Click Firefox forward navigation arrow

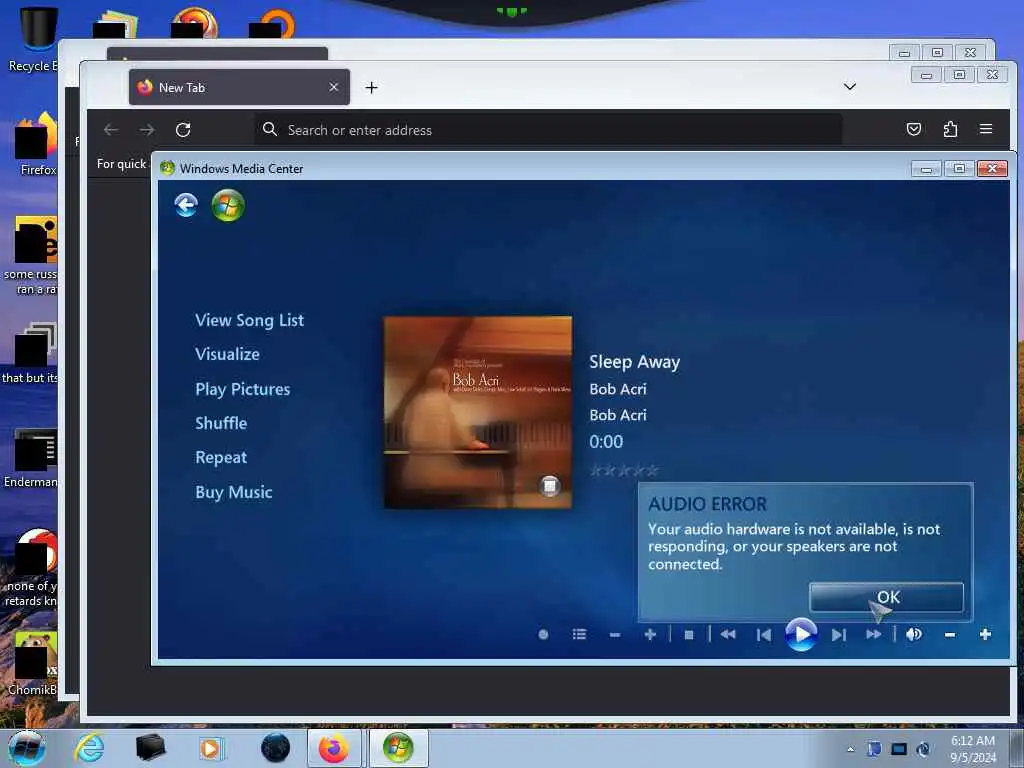[x=147, y=130]
